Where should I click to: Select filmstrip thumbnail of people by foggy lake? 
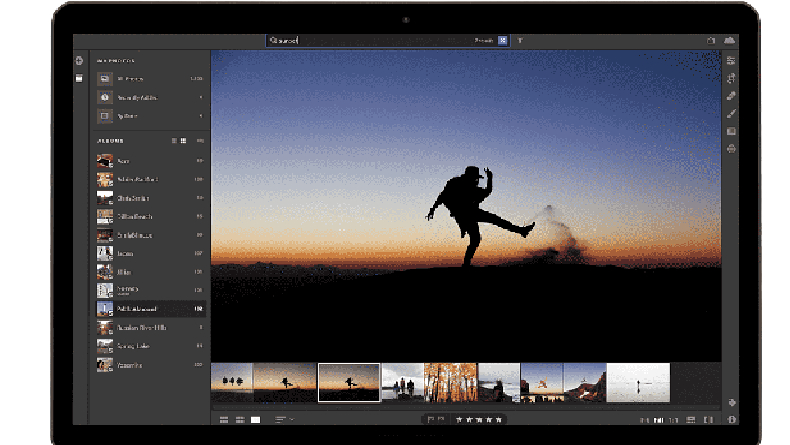403,382
